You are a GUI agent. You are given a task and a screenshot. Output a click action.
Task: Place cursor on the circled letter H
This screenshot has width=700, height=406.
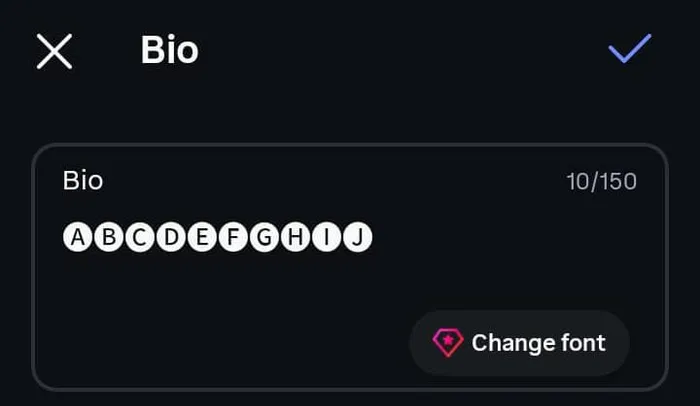(296, 237)
